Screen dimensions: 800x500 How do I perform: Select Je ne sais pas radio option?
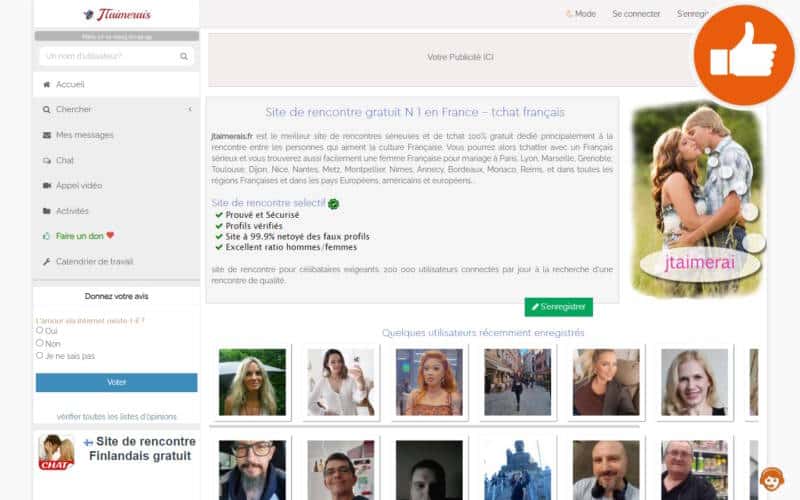click(39, 355)
